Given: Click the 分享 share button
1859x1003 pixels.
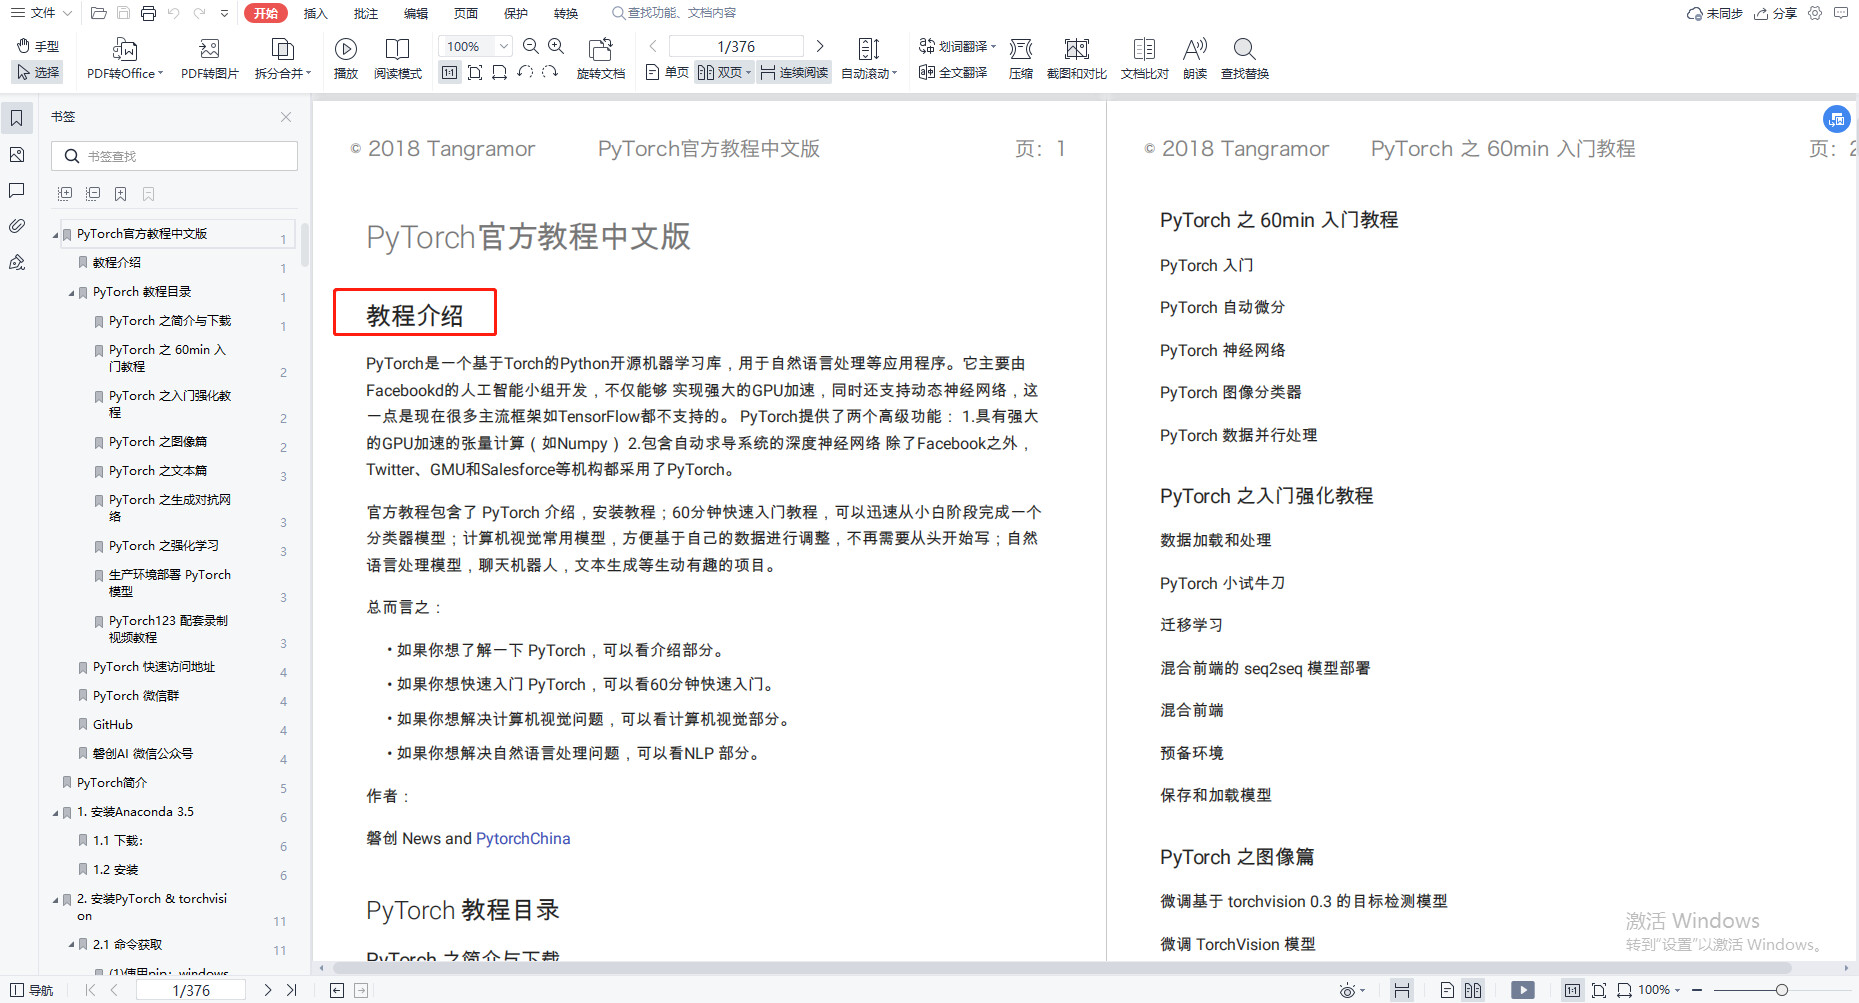Looking at the screenshot, I should click(1776, 13).
